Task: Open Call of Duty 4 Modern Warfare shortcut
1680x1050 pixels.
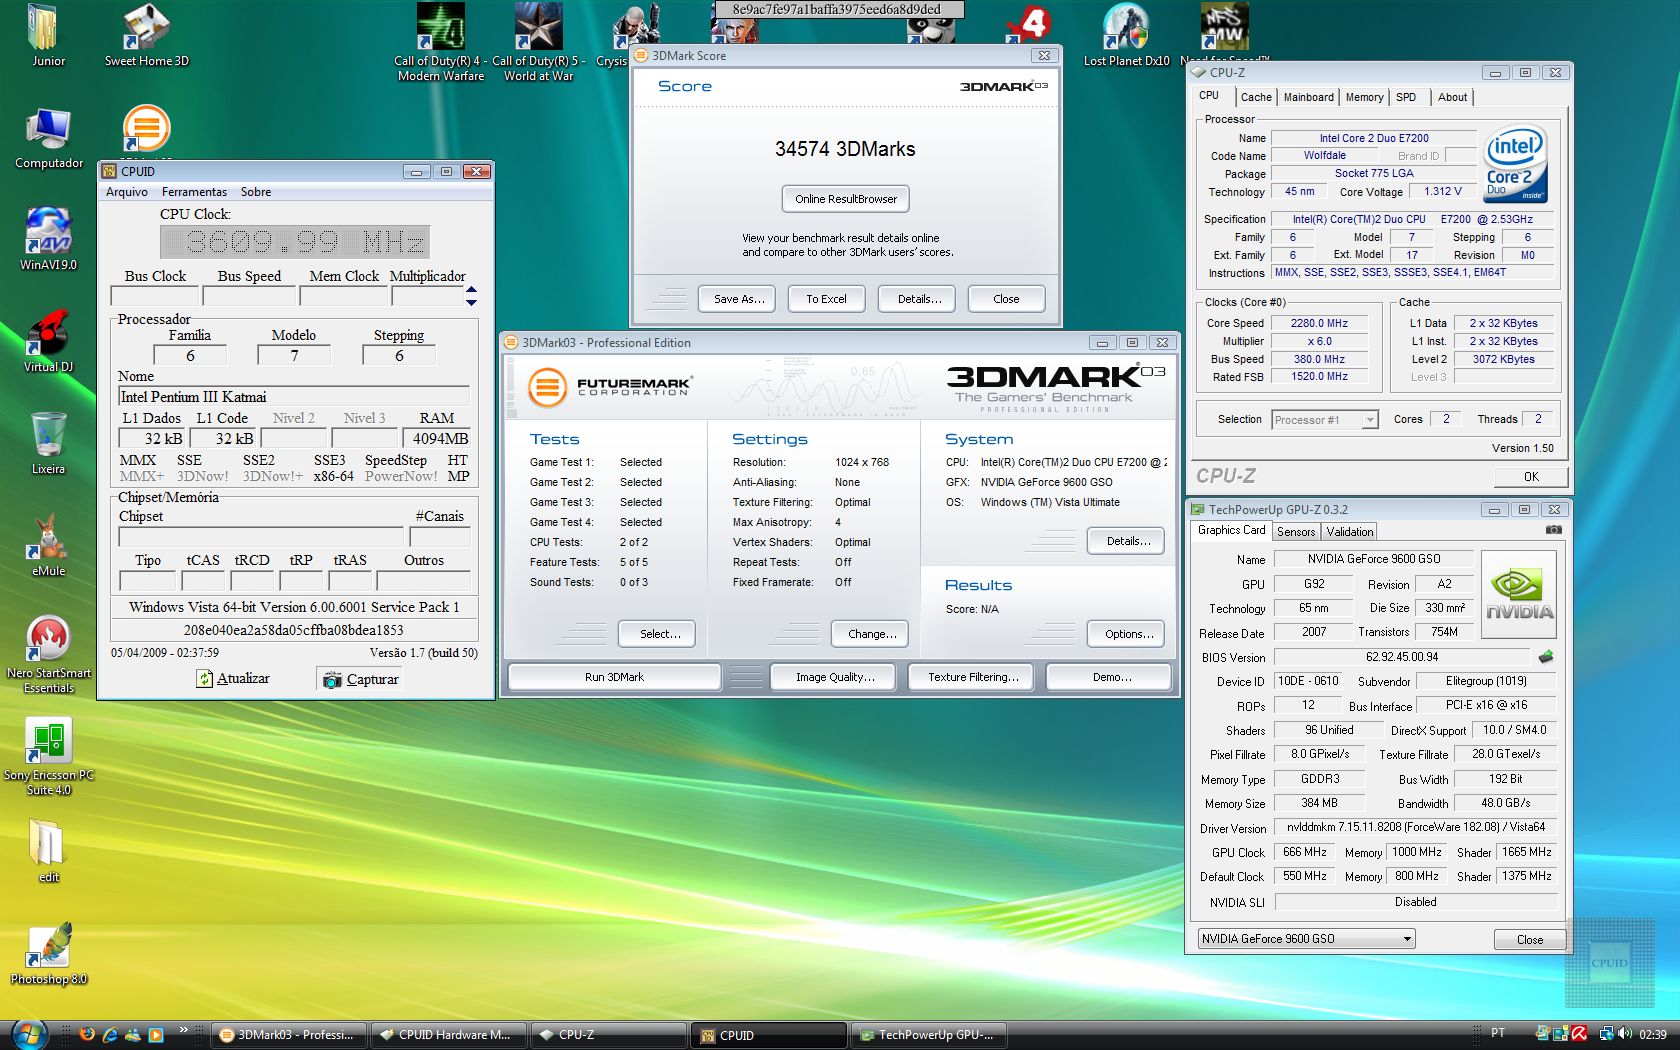Action: pyautogui.click(x=440, y=42)
